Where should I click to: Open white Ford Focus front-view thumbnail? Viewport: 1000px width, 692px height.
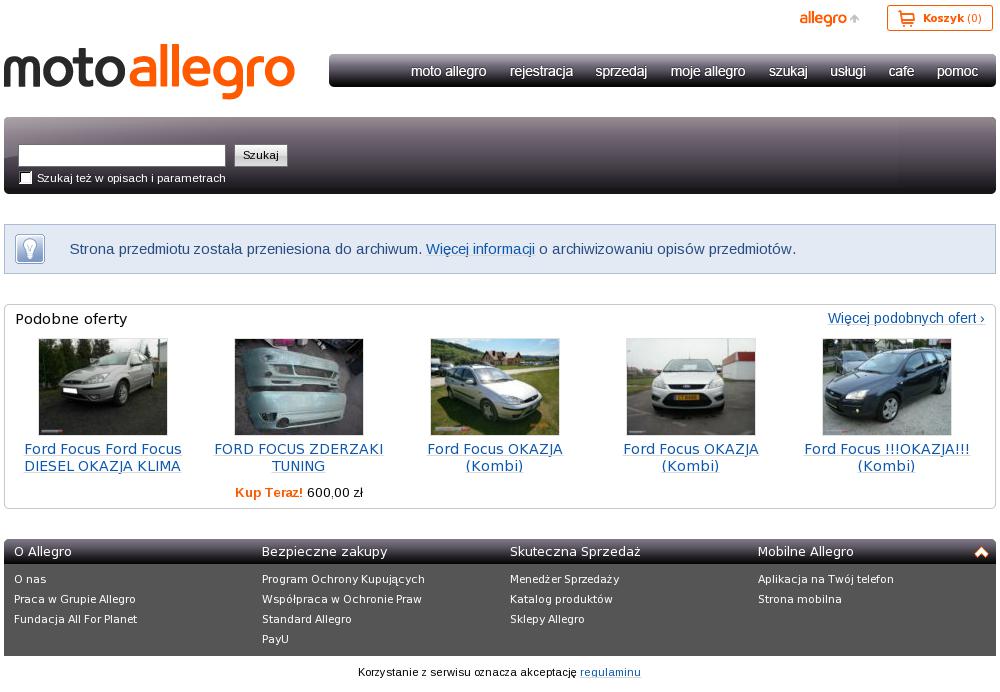(x=691, y=386)
